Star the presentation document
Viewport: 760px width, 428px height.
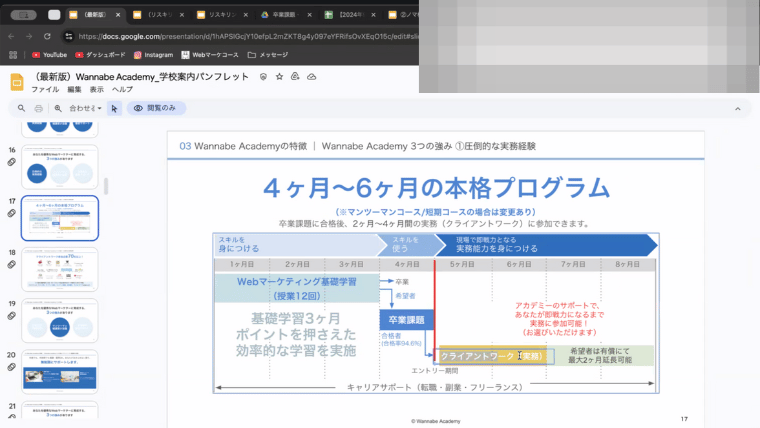[279, 77]
